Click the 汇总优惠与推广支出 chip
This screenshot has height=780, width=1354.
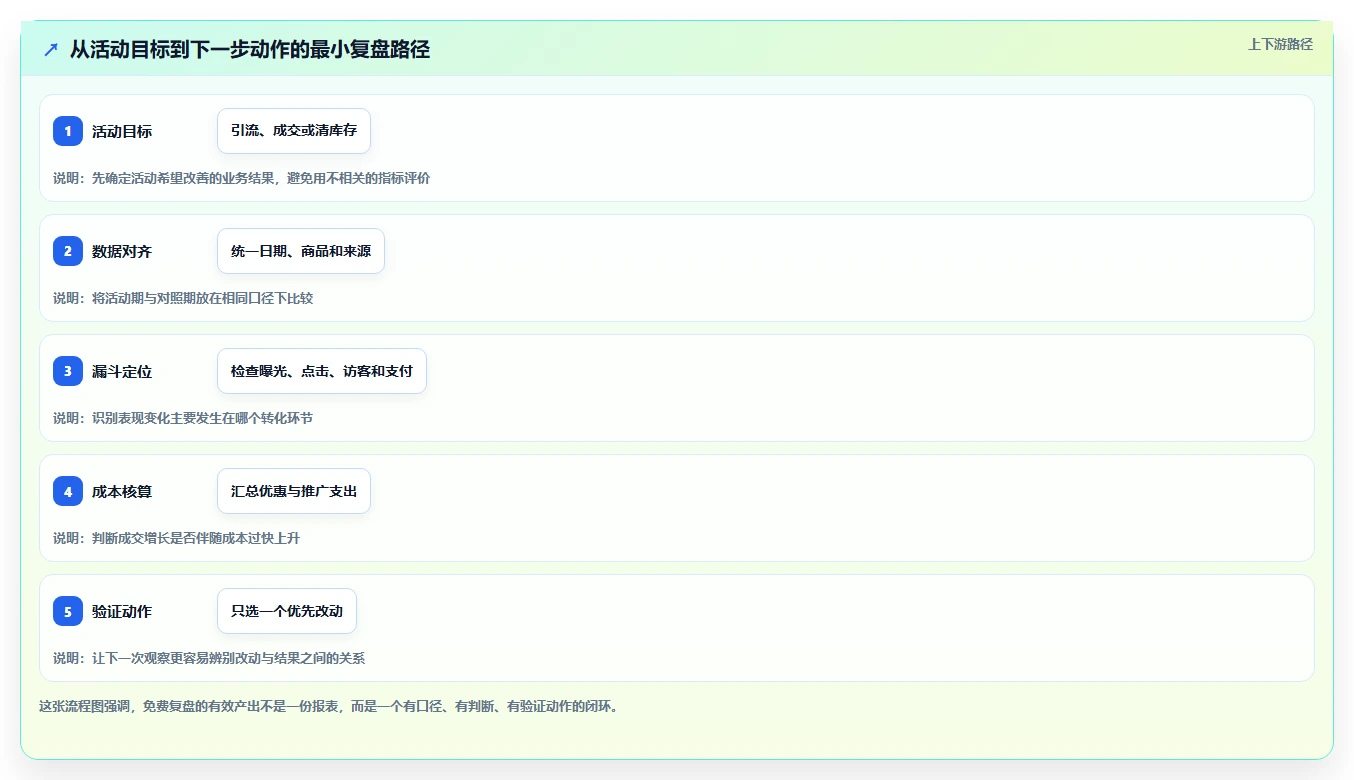pos(294,491)
